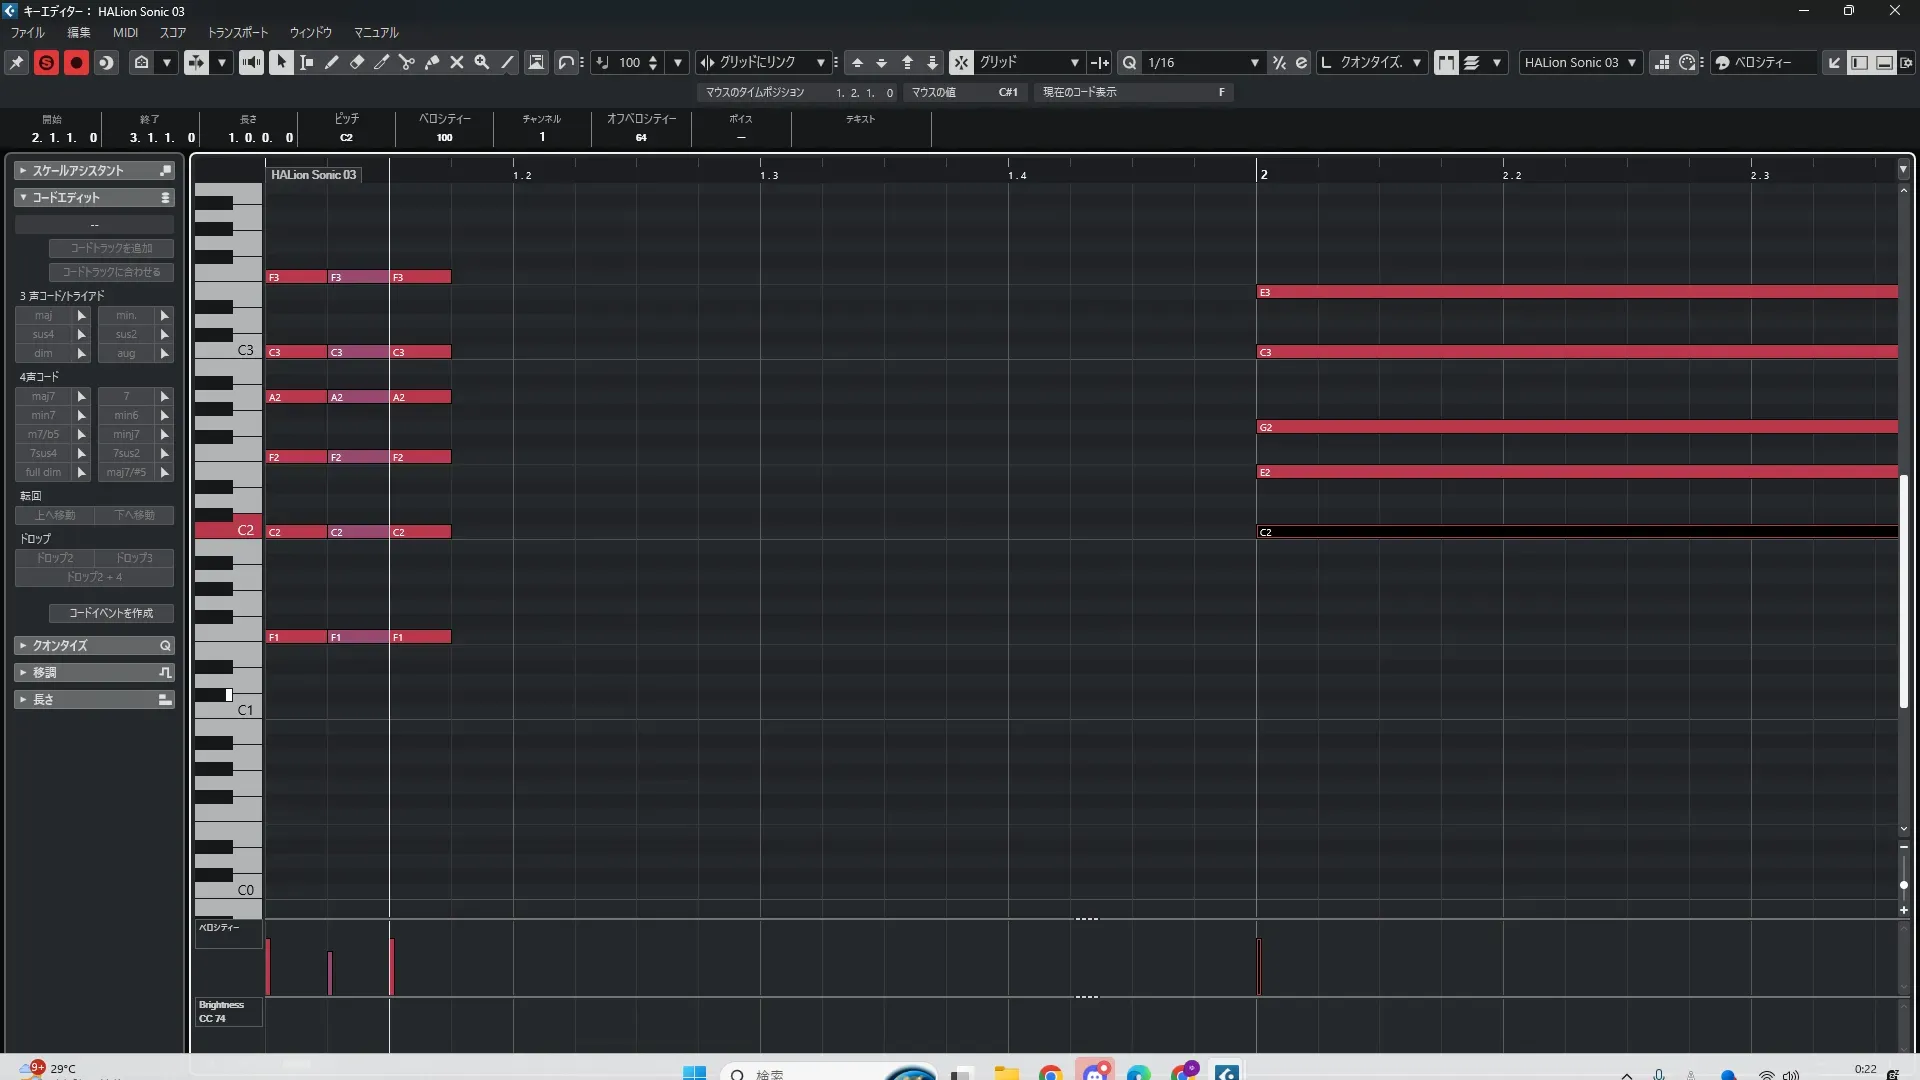Select the Line tool
The height and width of the screenshot is (1080, 1920).
(x=507, y=62)
